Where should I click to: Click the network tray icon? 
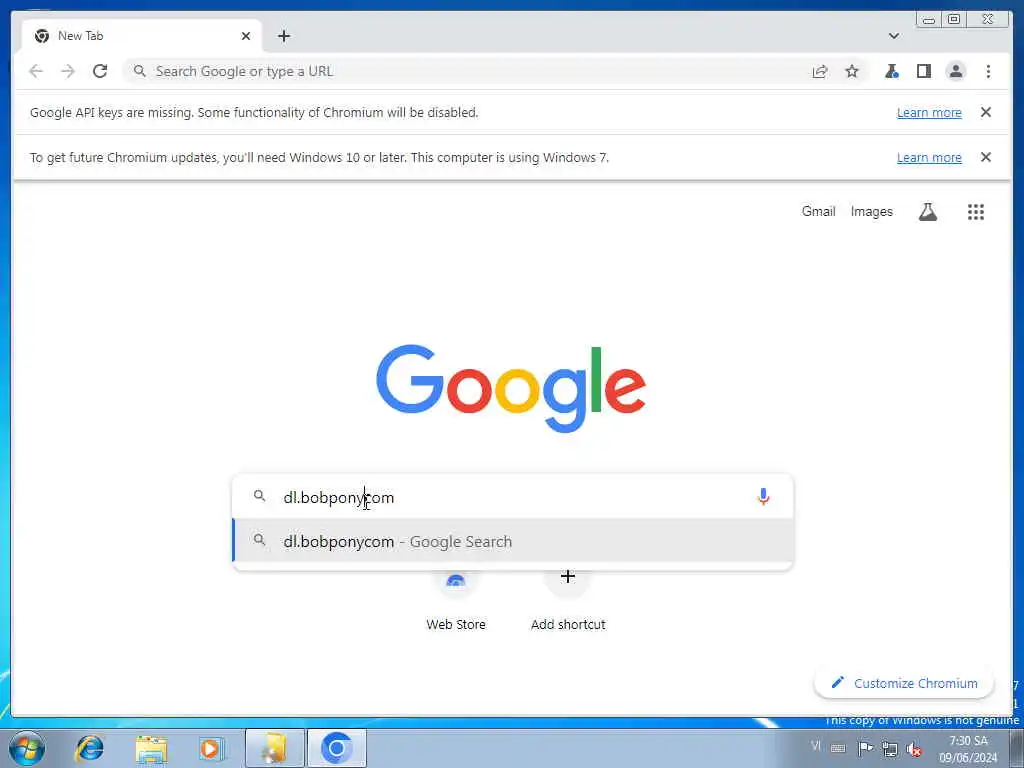pos(889,748)
